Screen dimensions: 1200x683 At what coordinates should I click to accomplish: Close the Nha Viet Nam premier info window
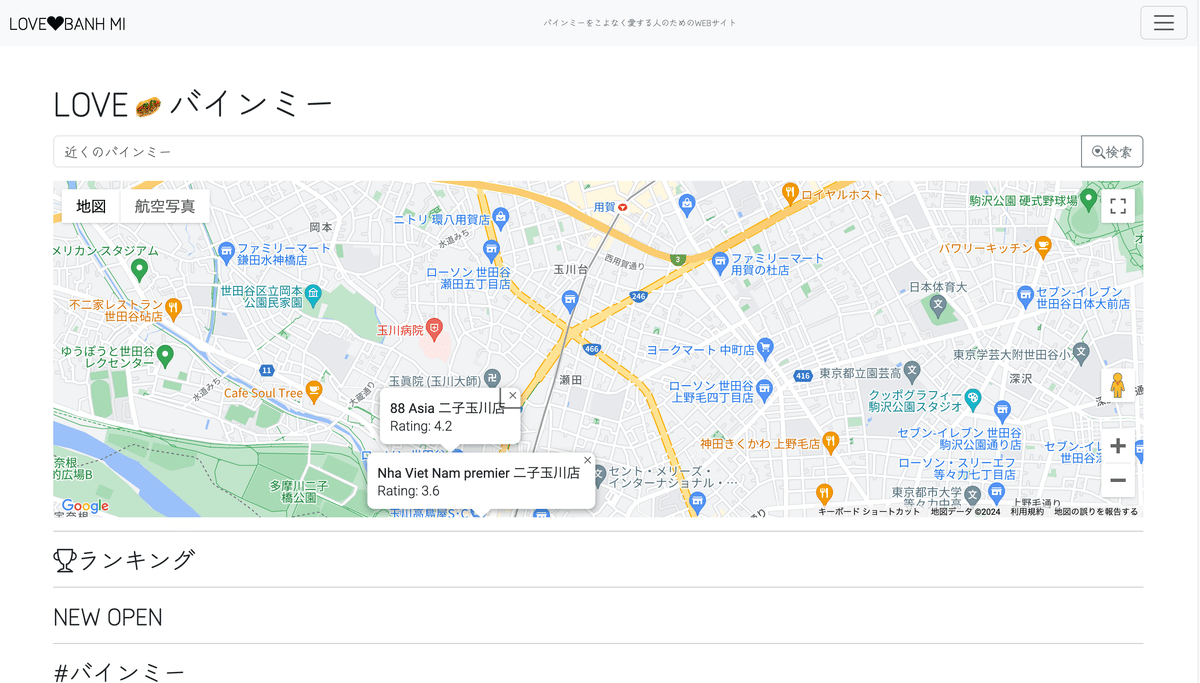click(x=588, y=460)
